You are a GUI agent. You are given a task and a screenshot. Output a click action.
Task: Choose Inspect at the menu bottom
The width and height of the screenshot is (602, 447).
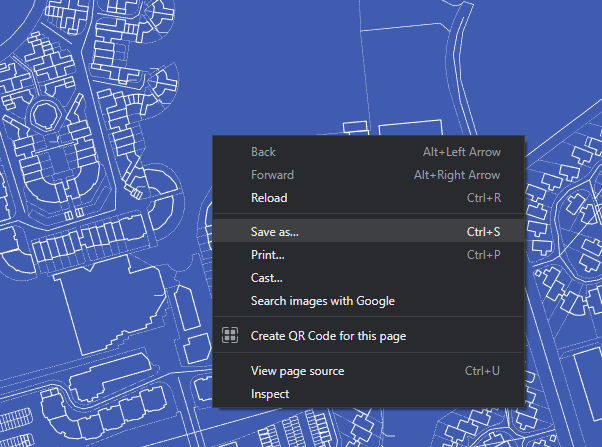369,394
